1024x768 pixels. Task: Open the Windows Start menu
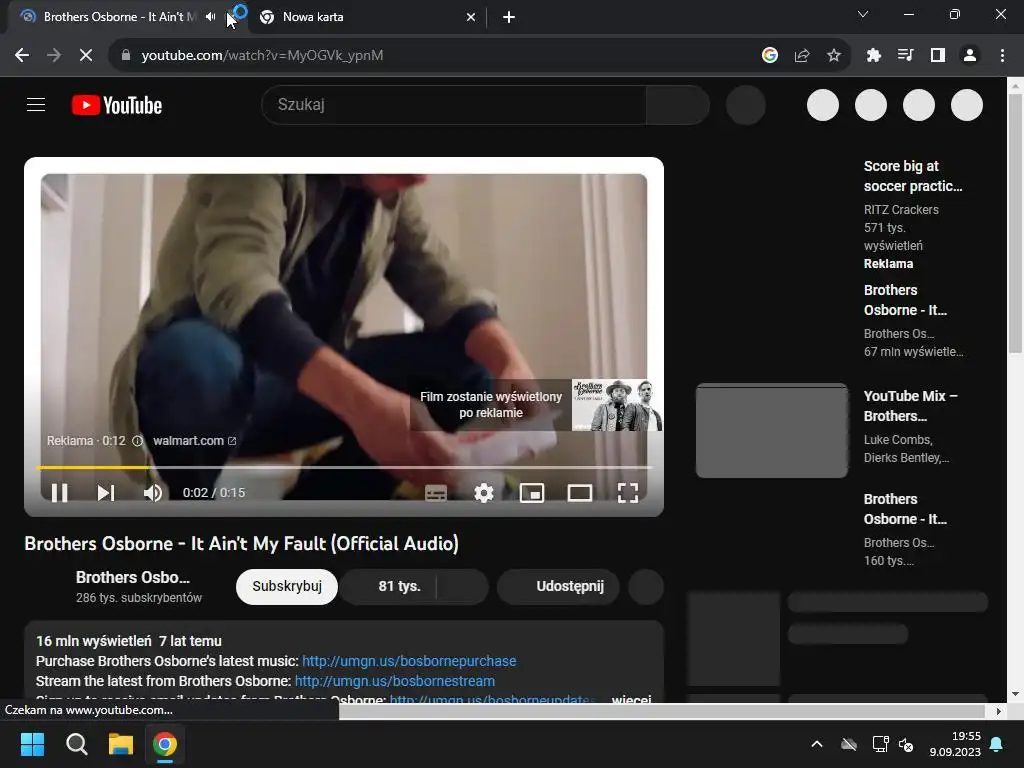32,744
